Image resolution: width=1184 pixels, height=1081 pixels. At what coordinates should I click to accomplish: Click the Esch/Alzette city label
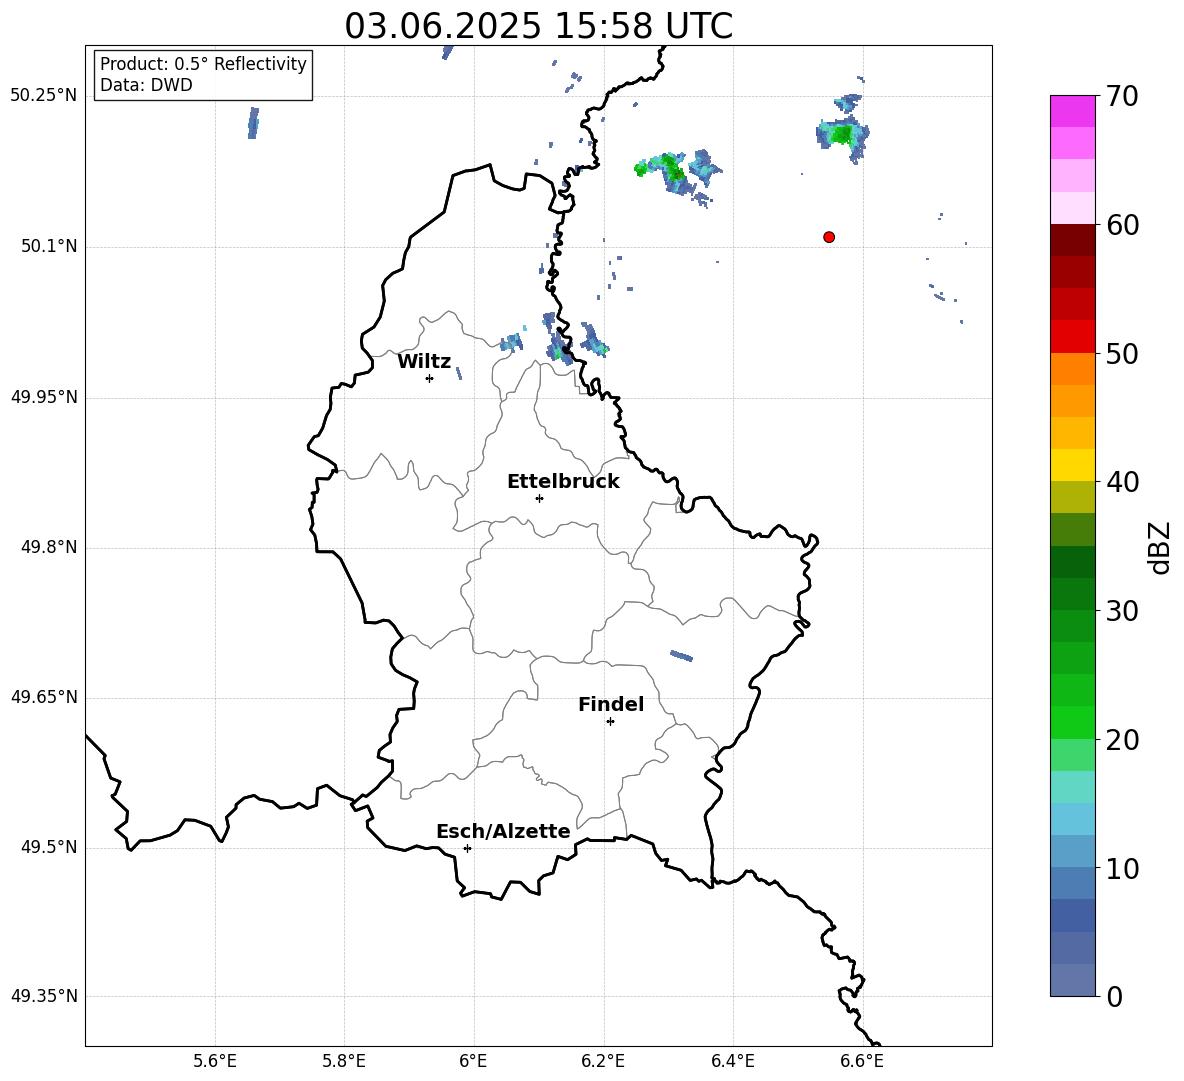click(x=504, y=831)
